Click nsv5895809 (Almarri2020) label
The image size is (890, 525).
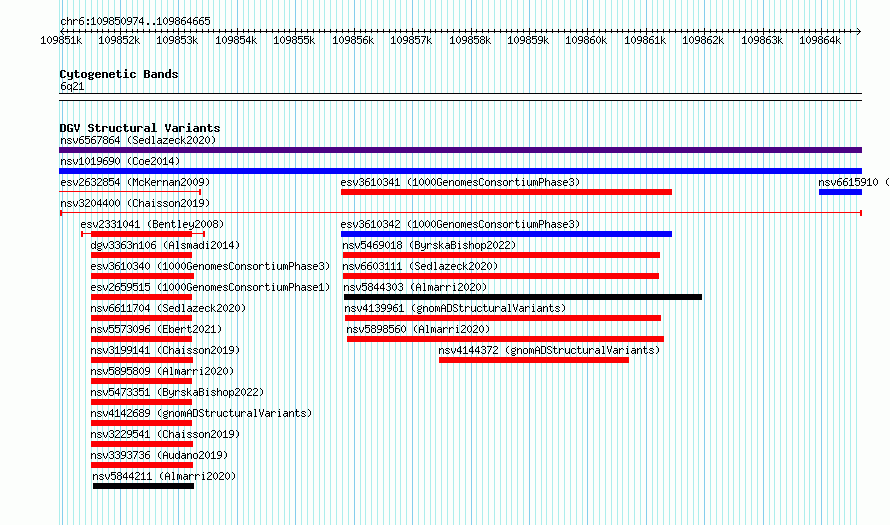tap(162, 371)
